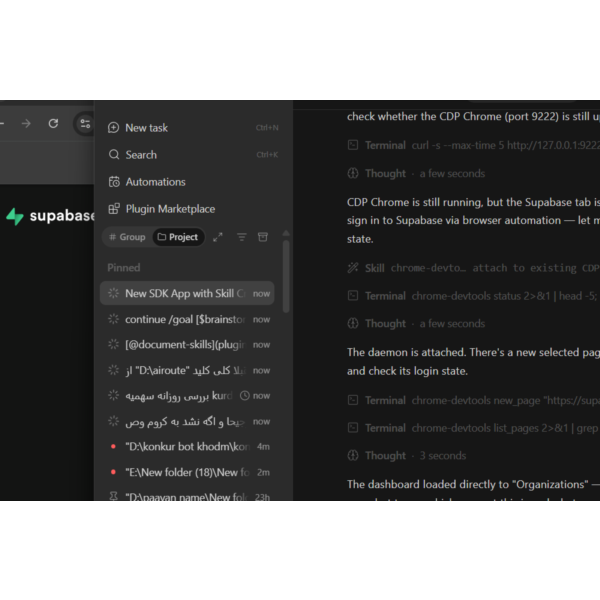Switch grouping to Project
This screenshot has height=600, width=600.
[178, 237]
